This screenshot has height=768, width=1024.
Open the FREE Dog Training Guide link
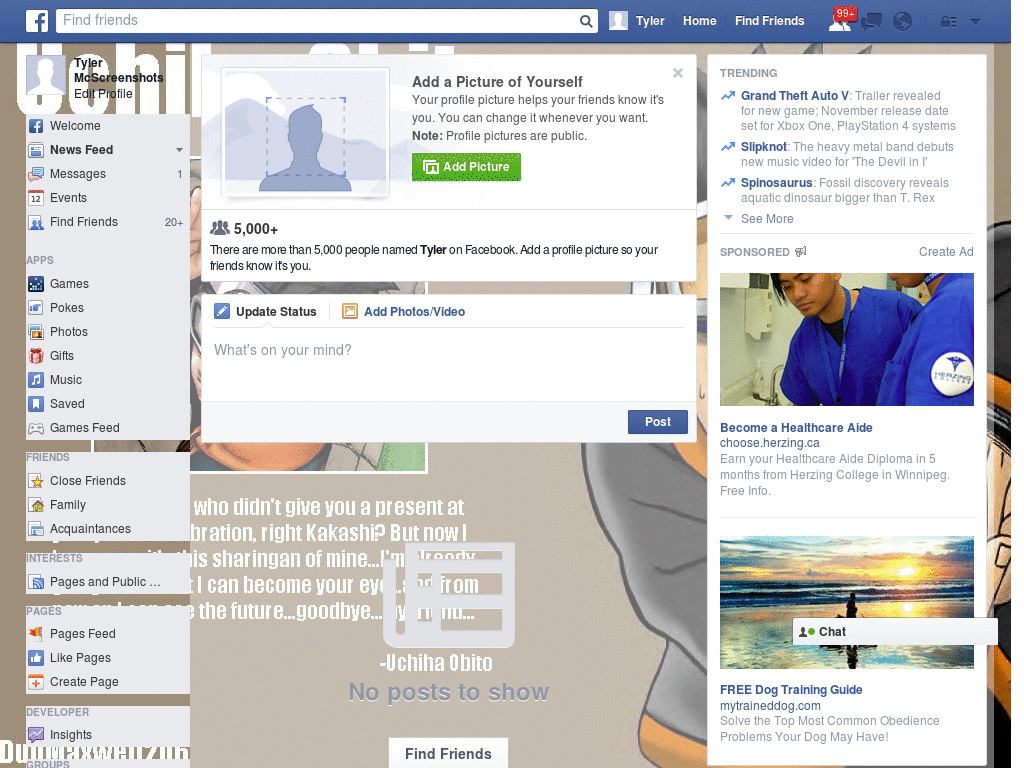791,690
